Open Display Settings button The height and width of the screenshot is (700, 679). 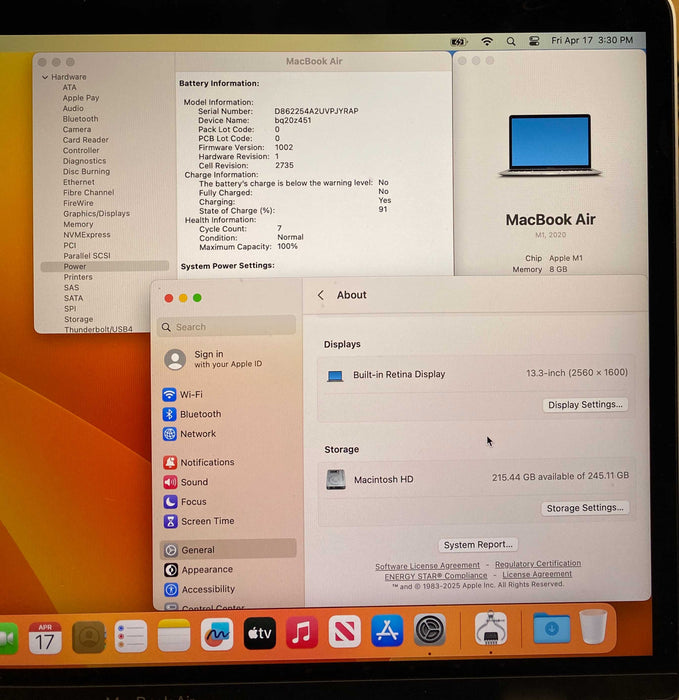585,404
